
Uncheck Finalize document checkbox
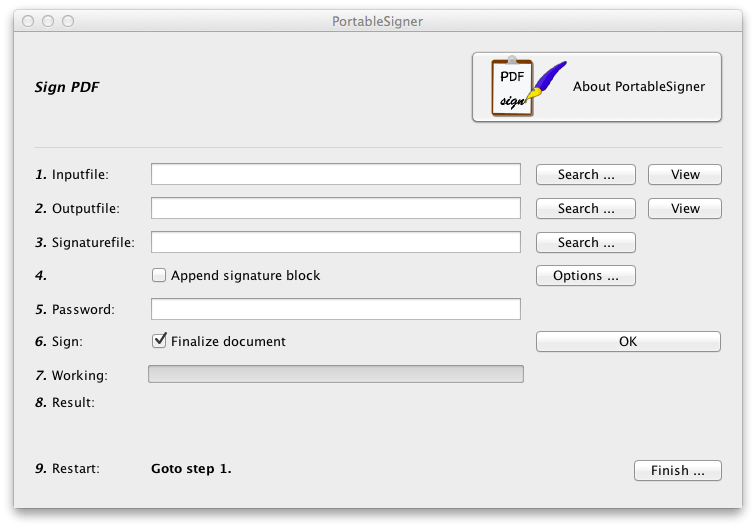159,341
